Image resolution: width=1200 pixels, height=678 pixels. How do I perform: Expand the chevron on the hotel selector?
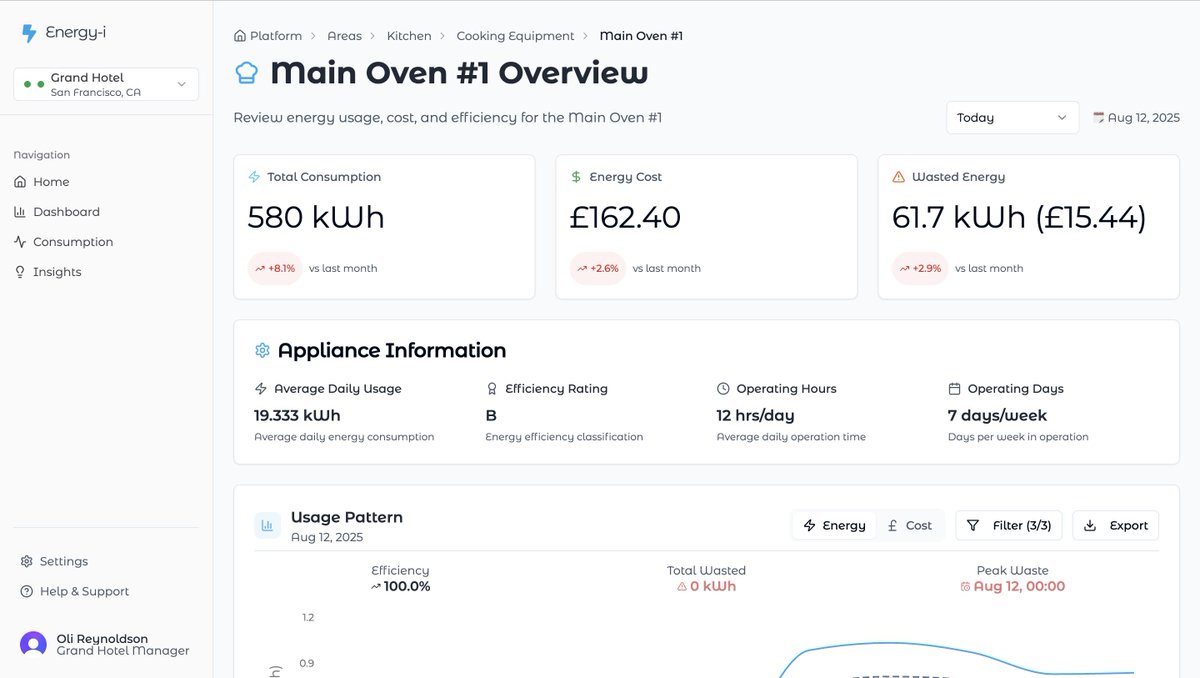pyautogui.click(x=181, y=85)
